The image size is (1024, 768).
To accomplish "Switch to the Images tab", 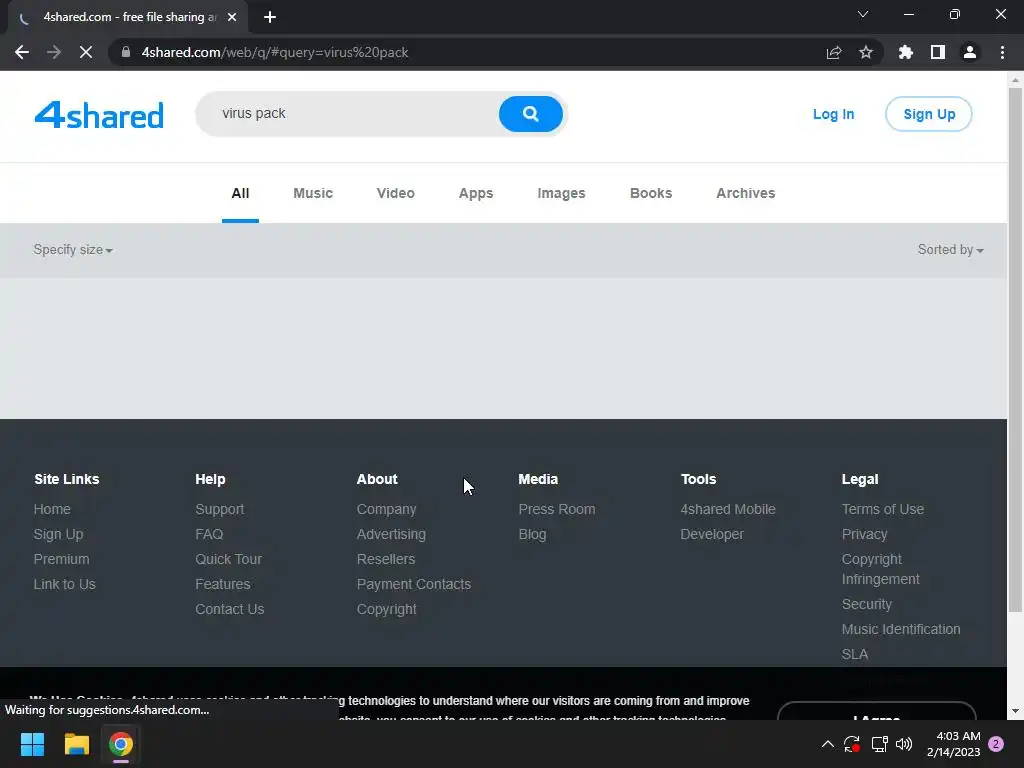I will [561, 193].
